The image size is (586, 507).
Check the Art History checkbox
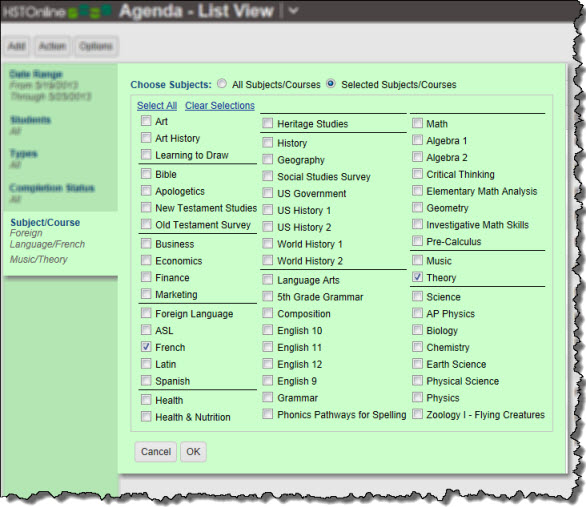[x=146, y=137]
